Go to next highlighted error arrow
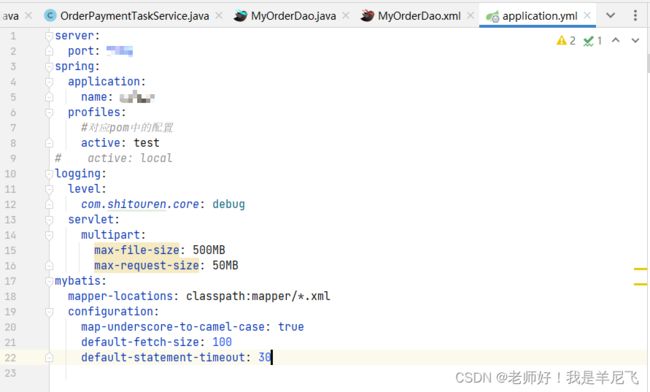The height and width of the screenshot is (392, 650). coord(635,40)
